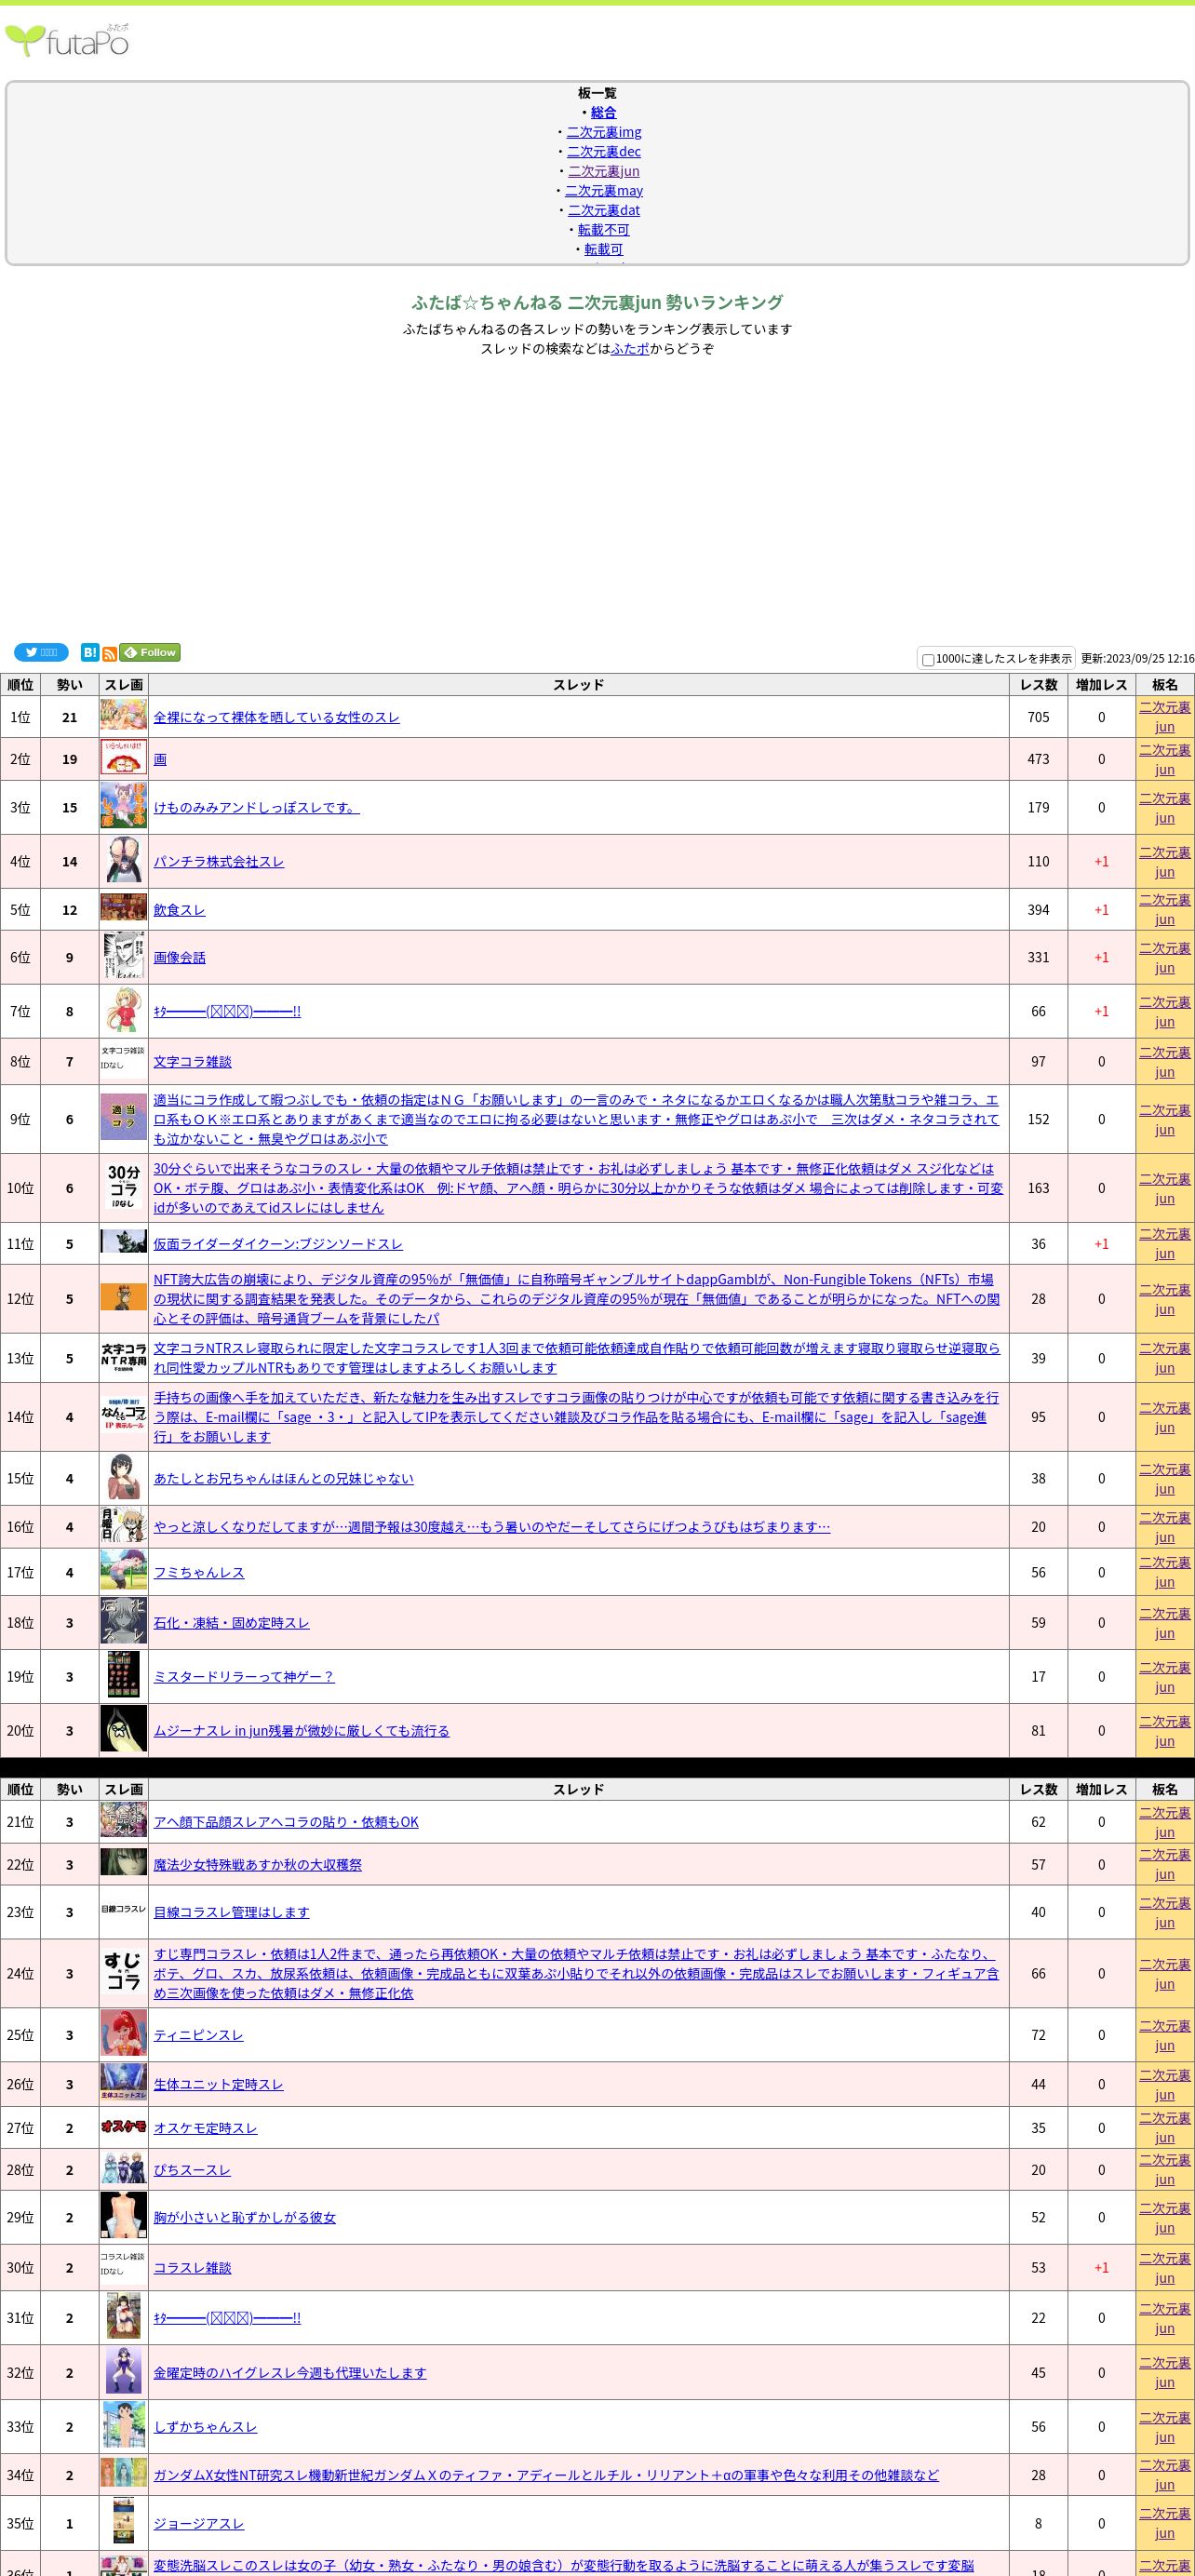
Task: Open 二次元裏img board link
Action: pyautogui.click(x=604, y=132)
